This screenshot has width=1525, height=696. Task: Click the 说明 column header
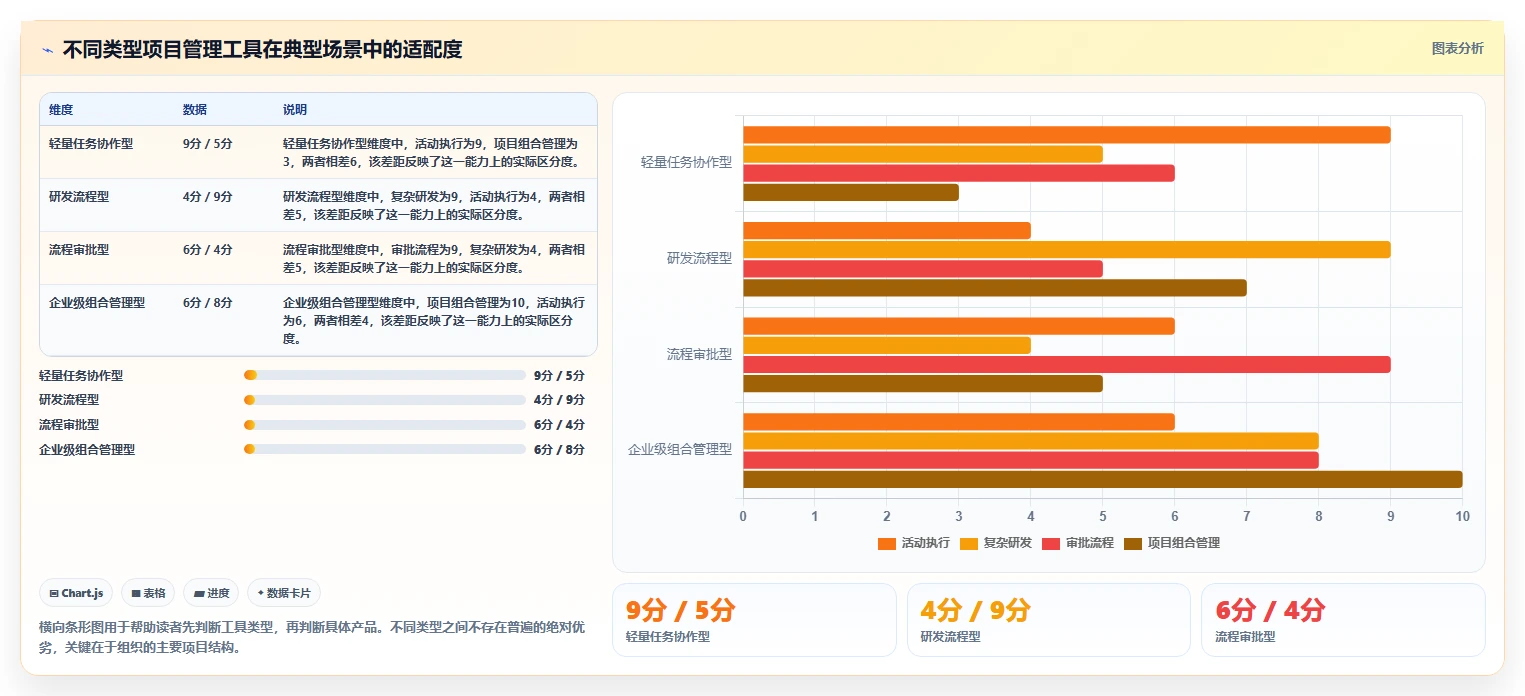click(x=295, y=109)
